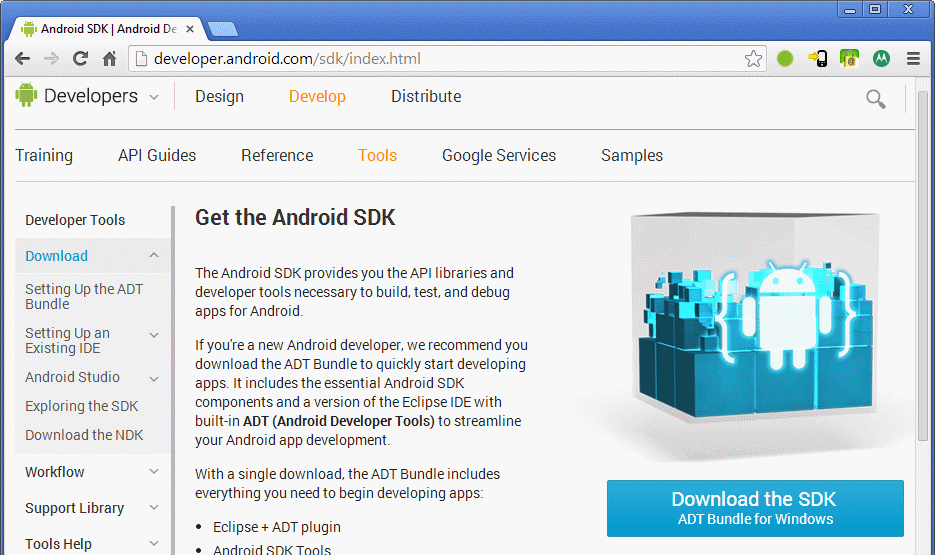
Task: Click the Eclipse + ADT plugin bullet
Action: 277,527
